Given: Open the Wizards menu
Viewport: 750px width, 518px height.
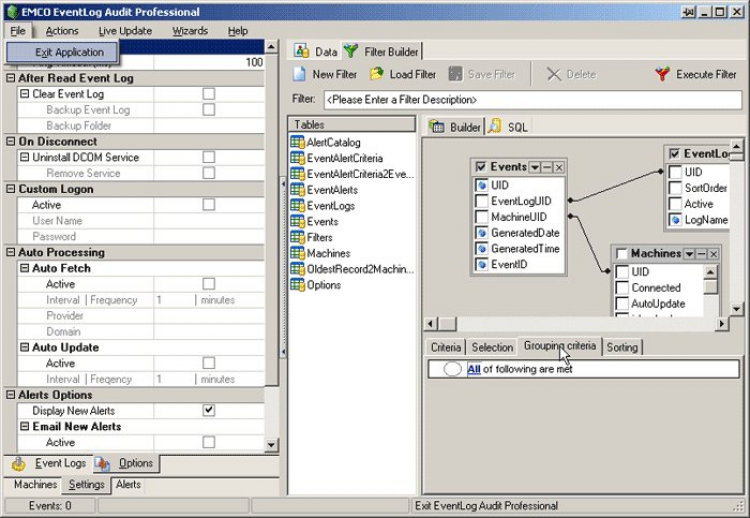Looking at the screenshot, I should point(190,31).
